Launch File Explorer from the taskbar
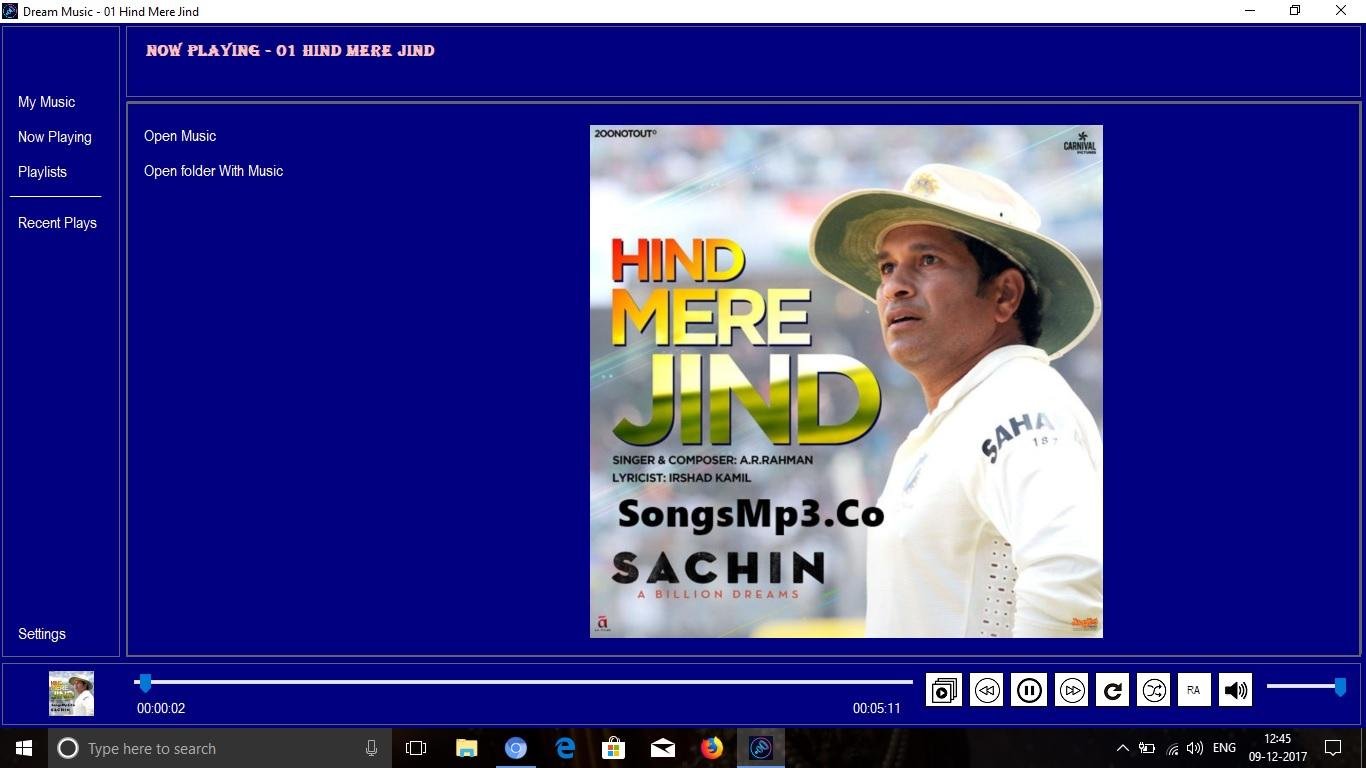Image resolution: width=1366 pixels, height=768 pixels. pos(467,748)
